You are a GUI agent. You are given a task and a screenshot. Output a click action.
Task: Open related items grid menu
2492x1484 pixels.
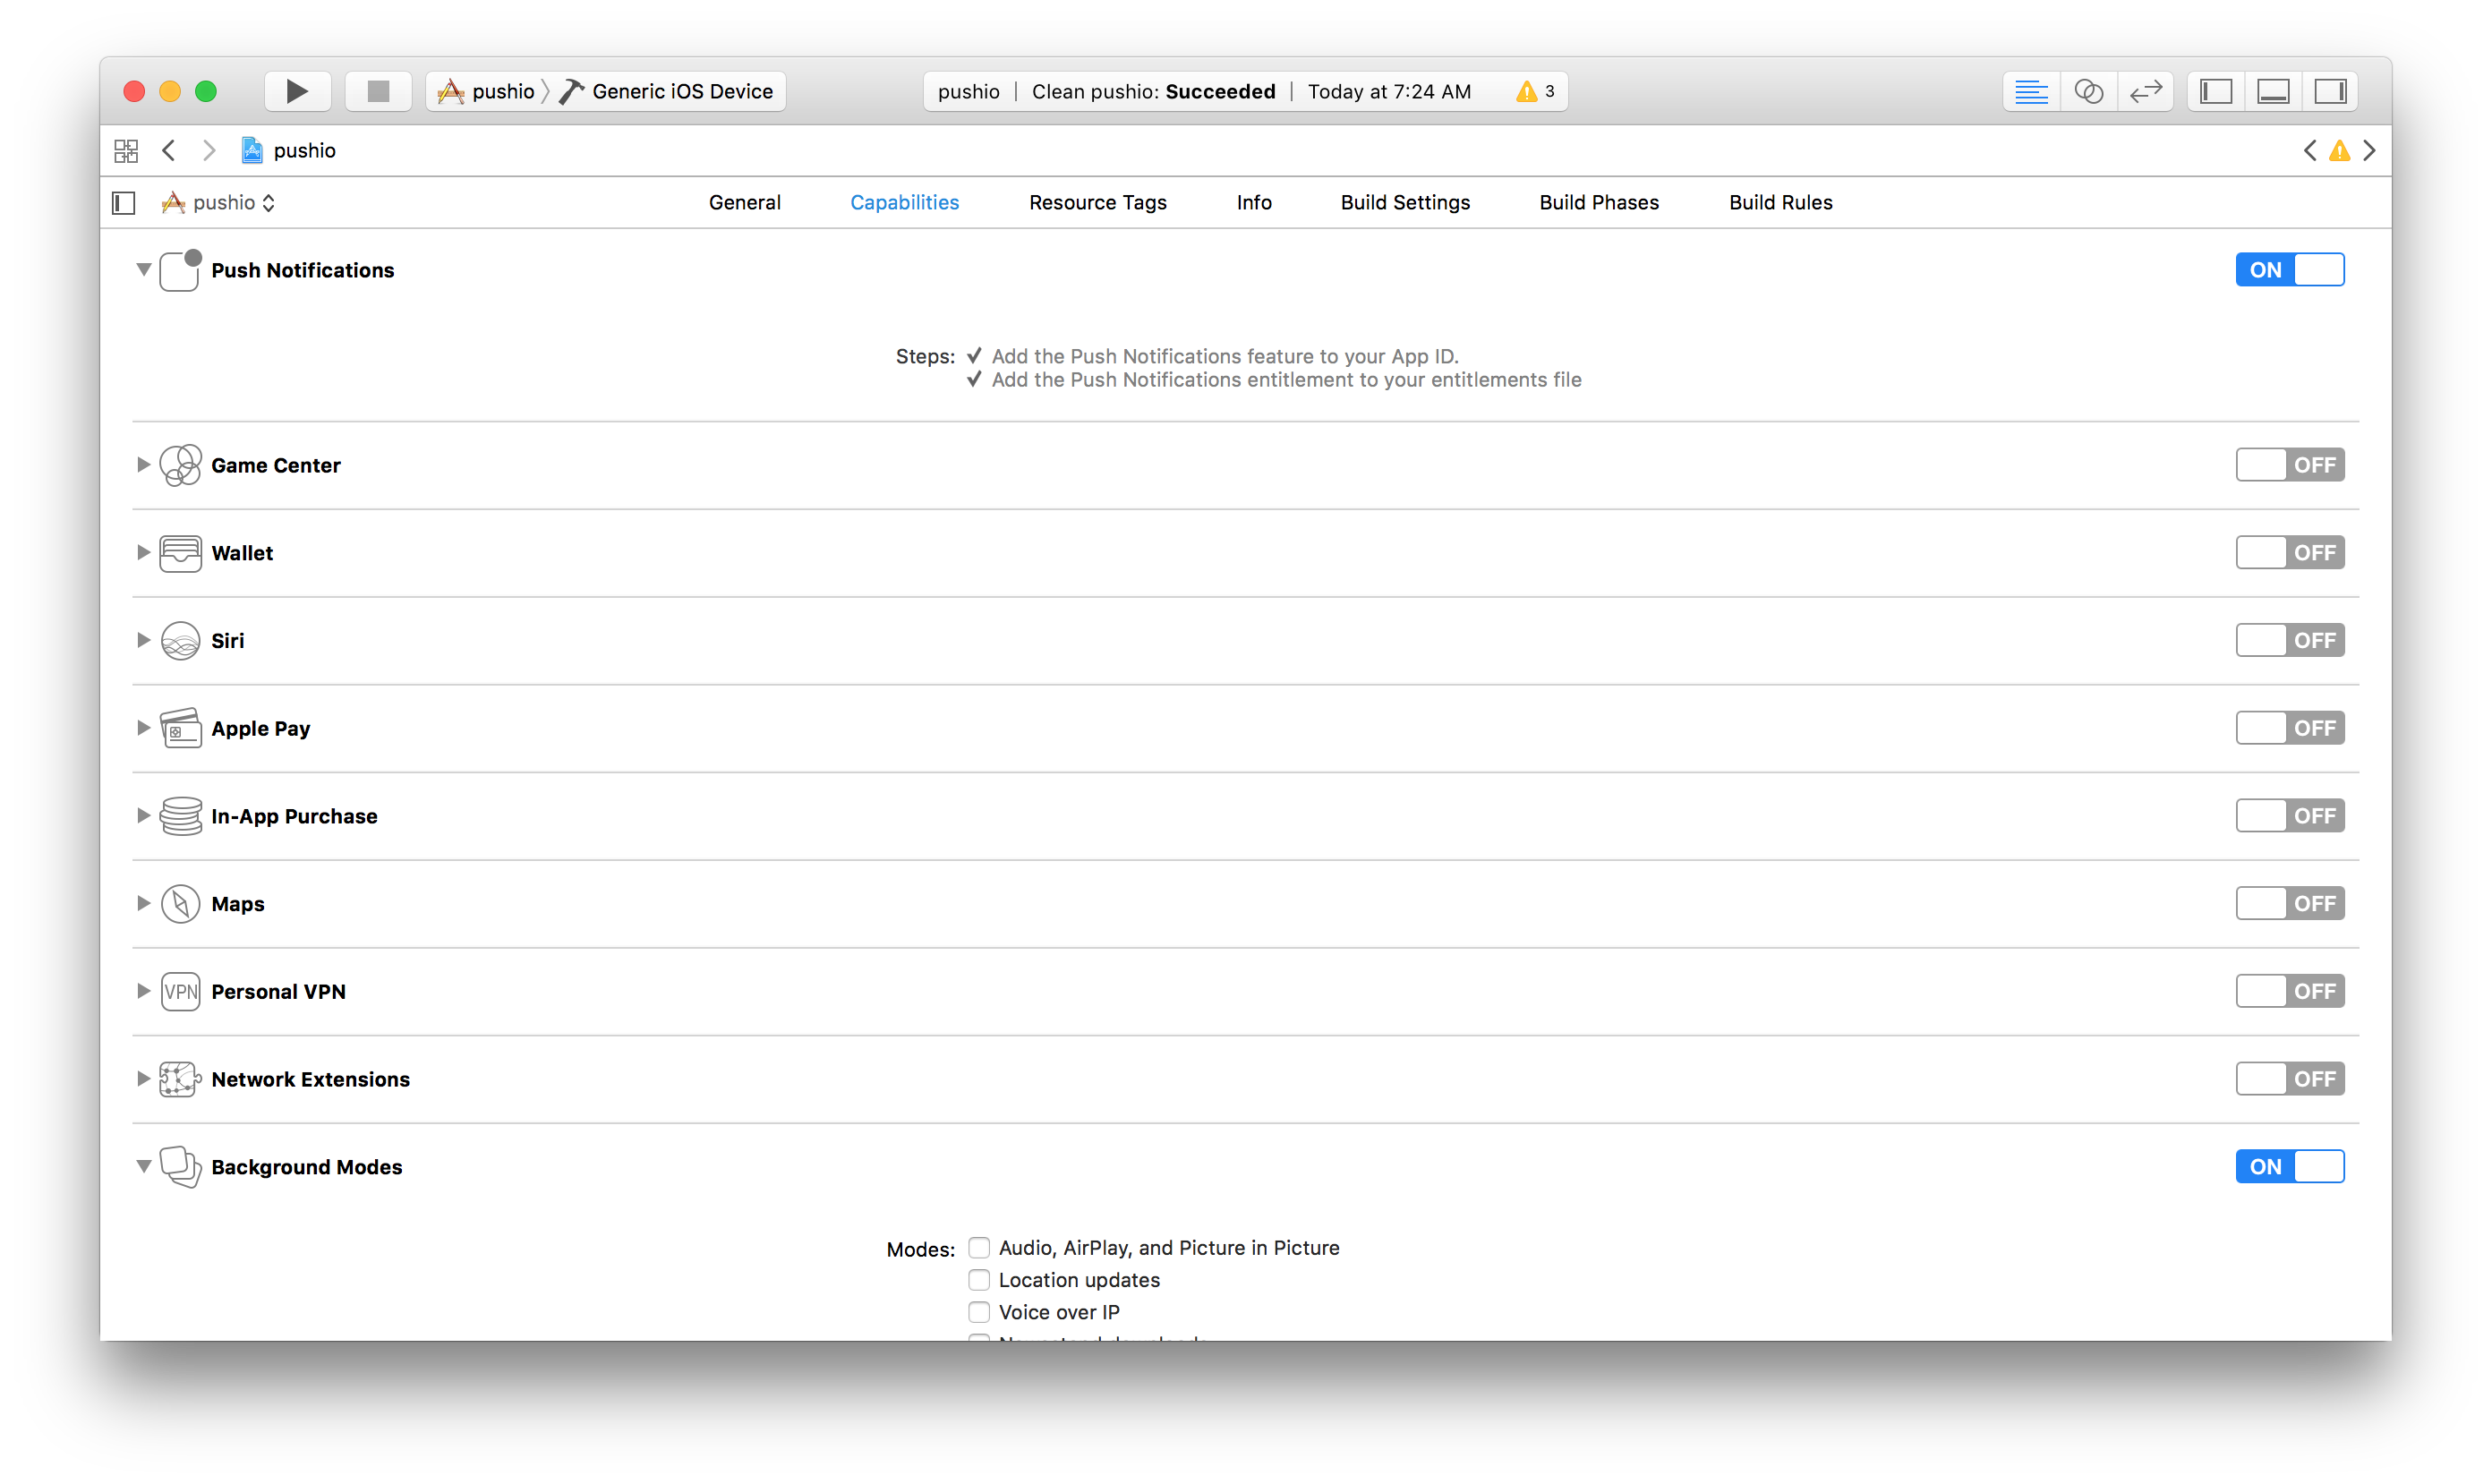(x=126, y=151)
